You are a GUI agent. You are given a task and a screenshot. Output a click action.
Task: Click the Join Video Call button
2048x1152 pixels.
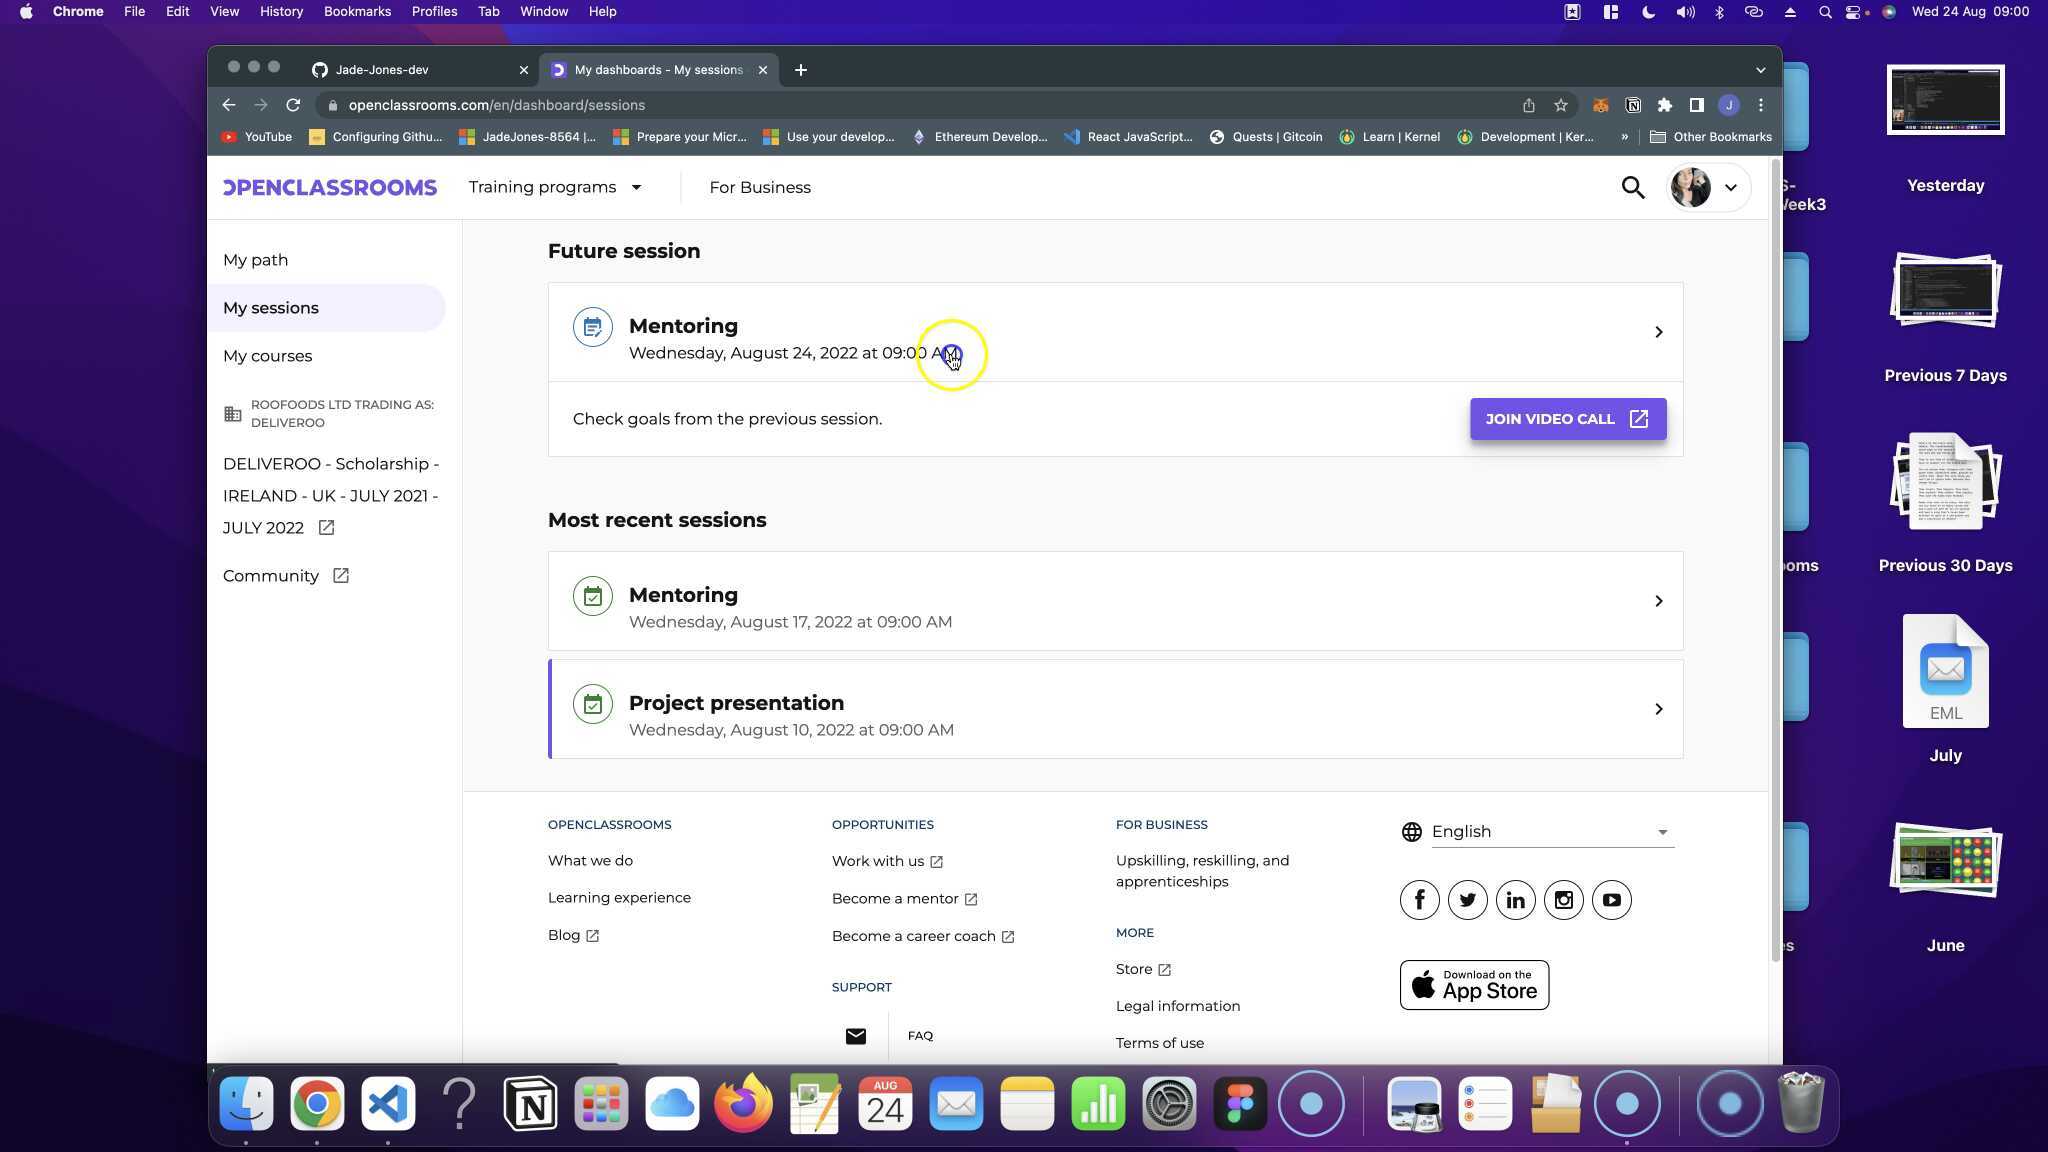[x=1567, y=419]
